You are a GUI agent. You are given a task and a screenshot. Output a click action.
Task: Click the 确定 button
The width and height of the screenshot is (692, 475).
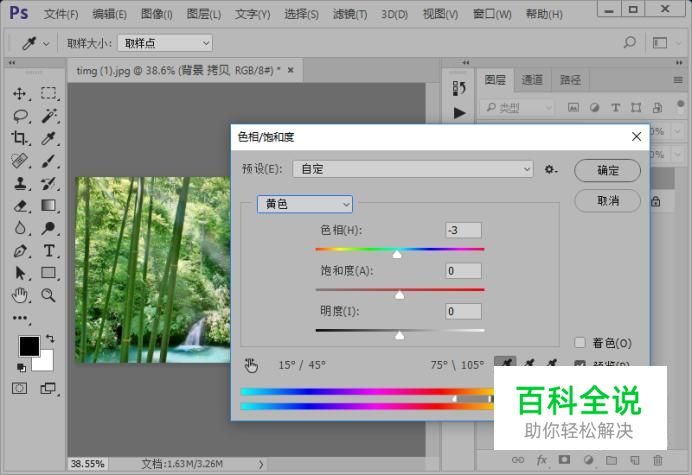tap(607, 170)
